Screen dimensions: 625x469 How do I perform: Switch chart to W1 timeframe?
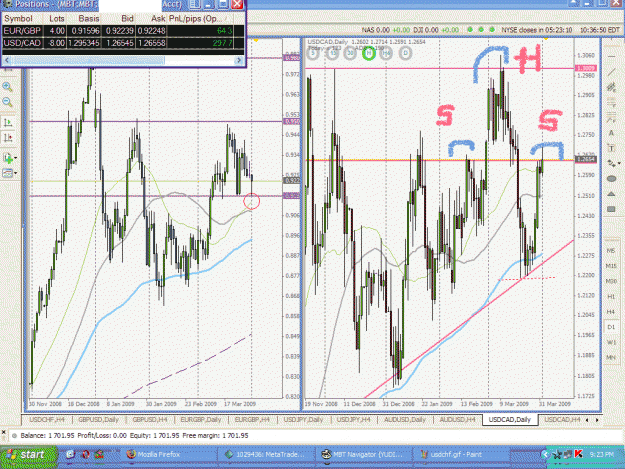(611, 342)
